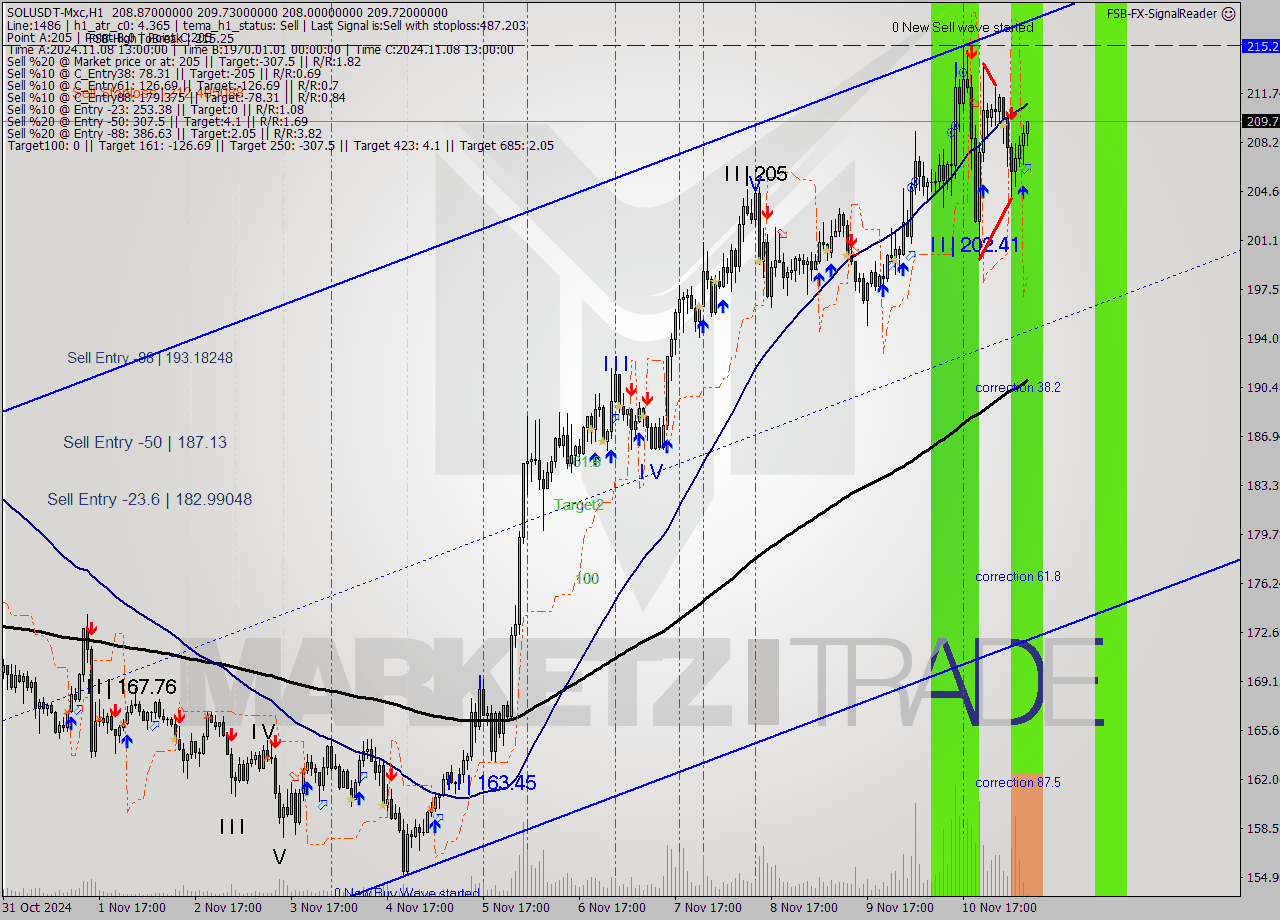1280x920 pixels.
Task: Click the FSB-FX-SignalReader smiley face icon
Action: click(1229, 13)
